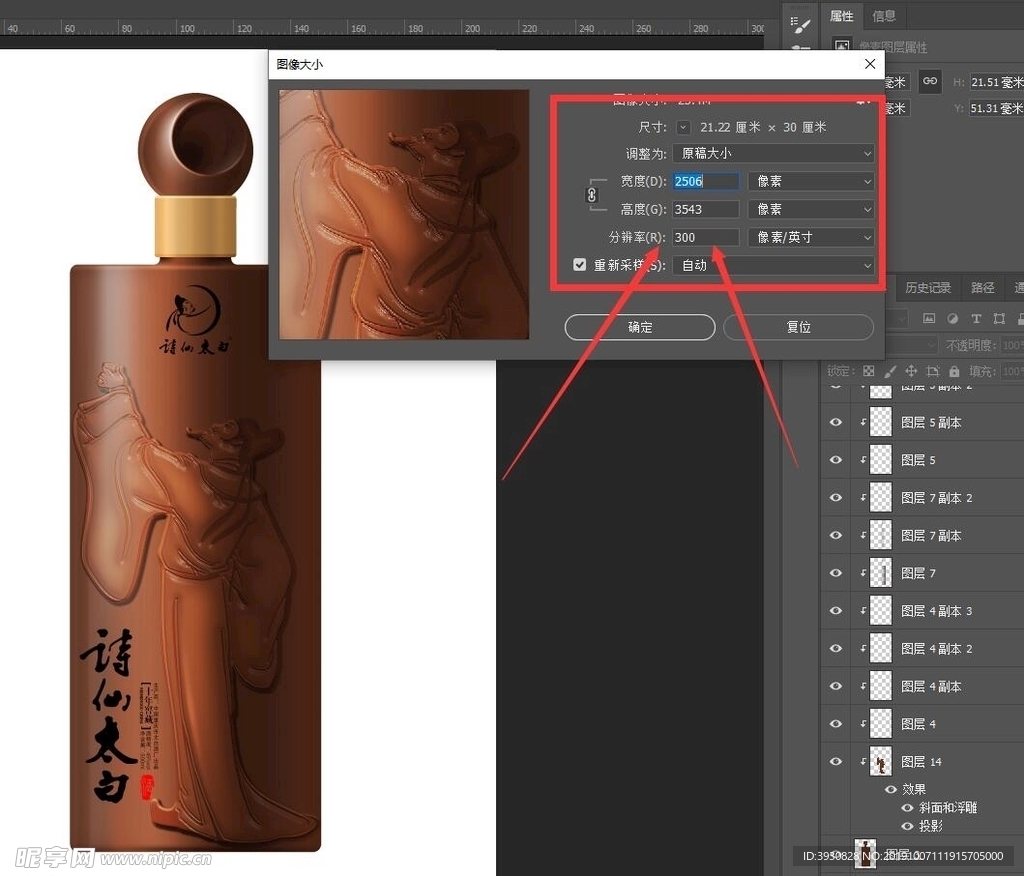Switch to the 路径 Paths tab
1024x876 pixels.
[981, 287]
